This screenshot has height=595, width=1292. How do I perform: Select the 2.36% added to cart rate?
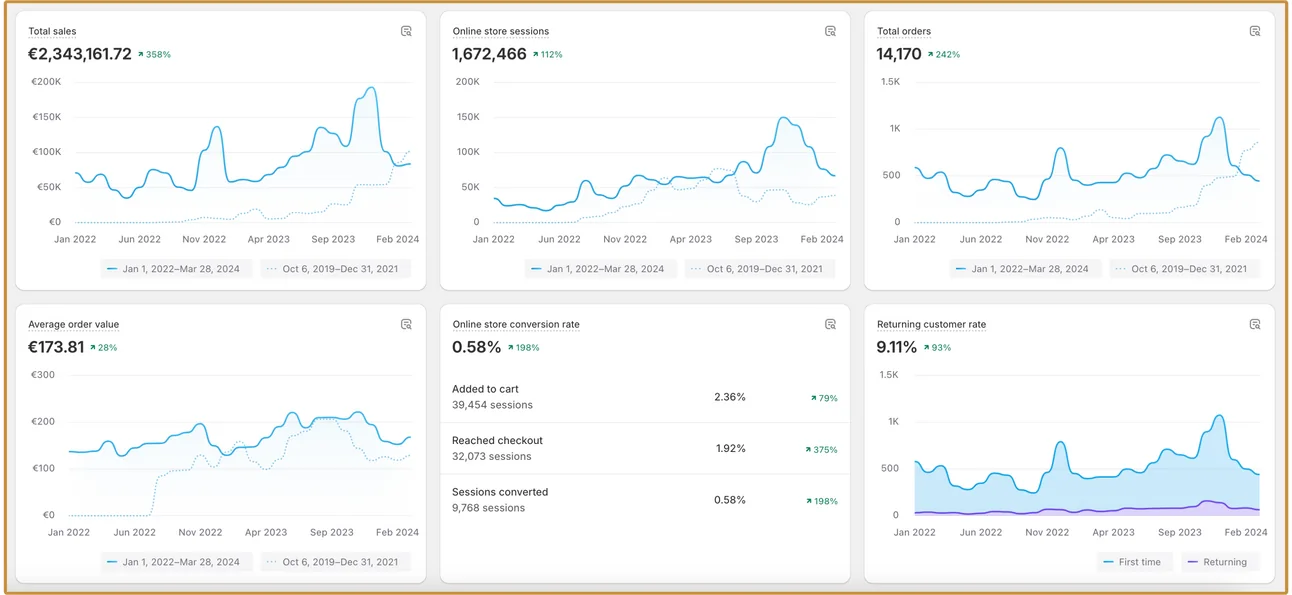[730, 397]
